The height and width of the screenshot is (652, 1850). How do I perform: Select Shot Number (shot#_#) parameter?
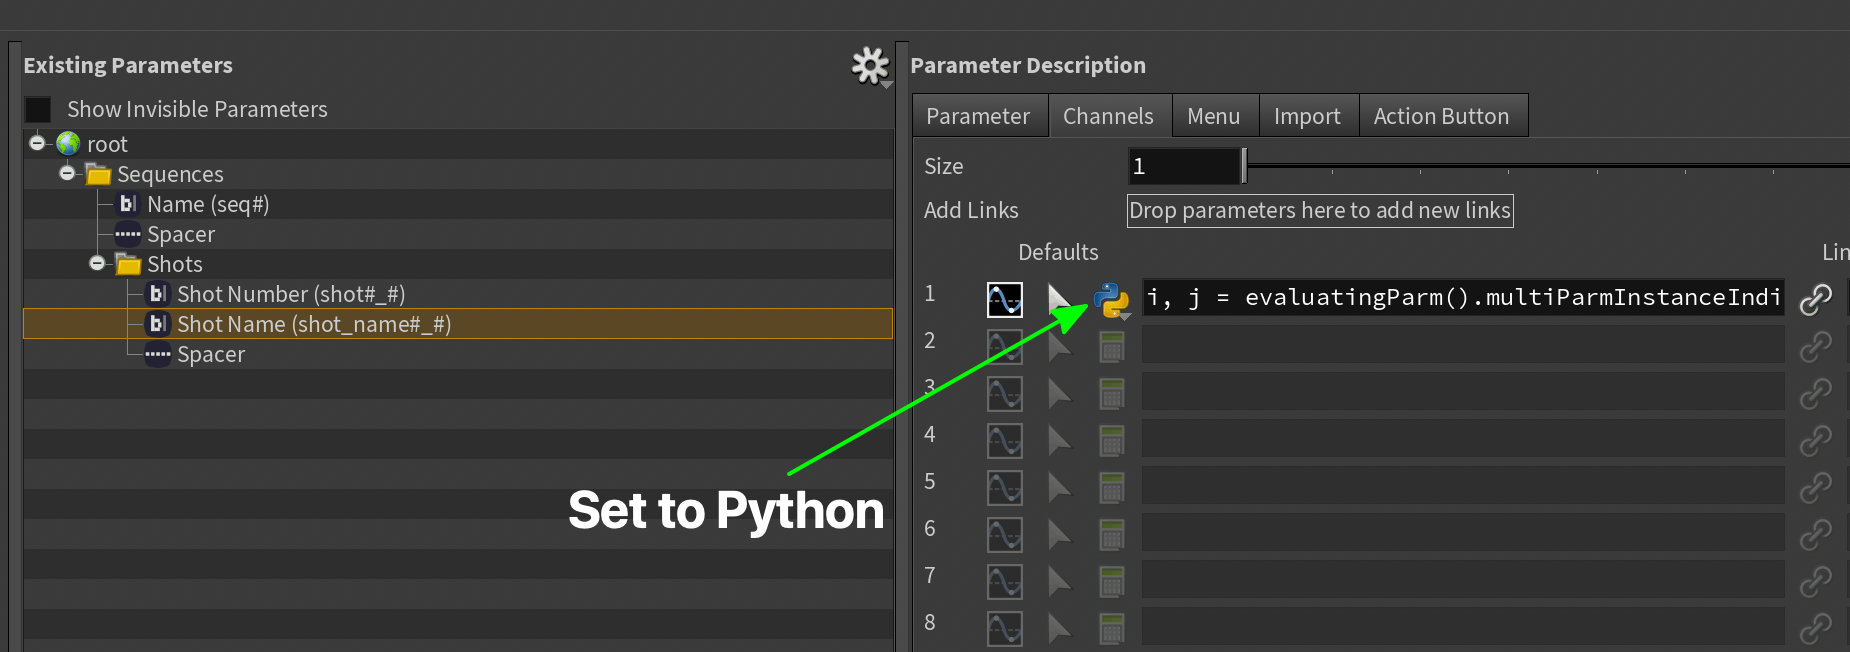(x=291, y=294)
